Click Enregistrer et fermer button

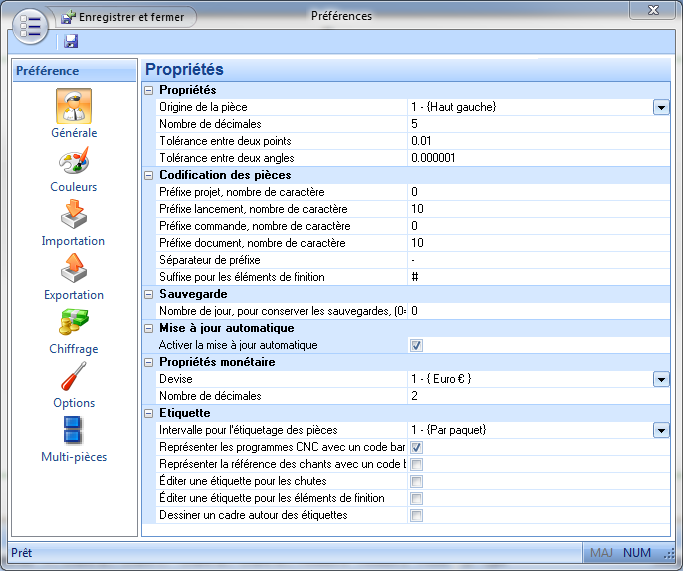(125, 17)
